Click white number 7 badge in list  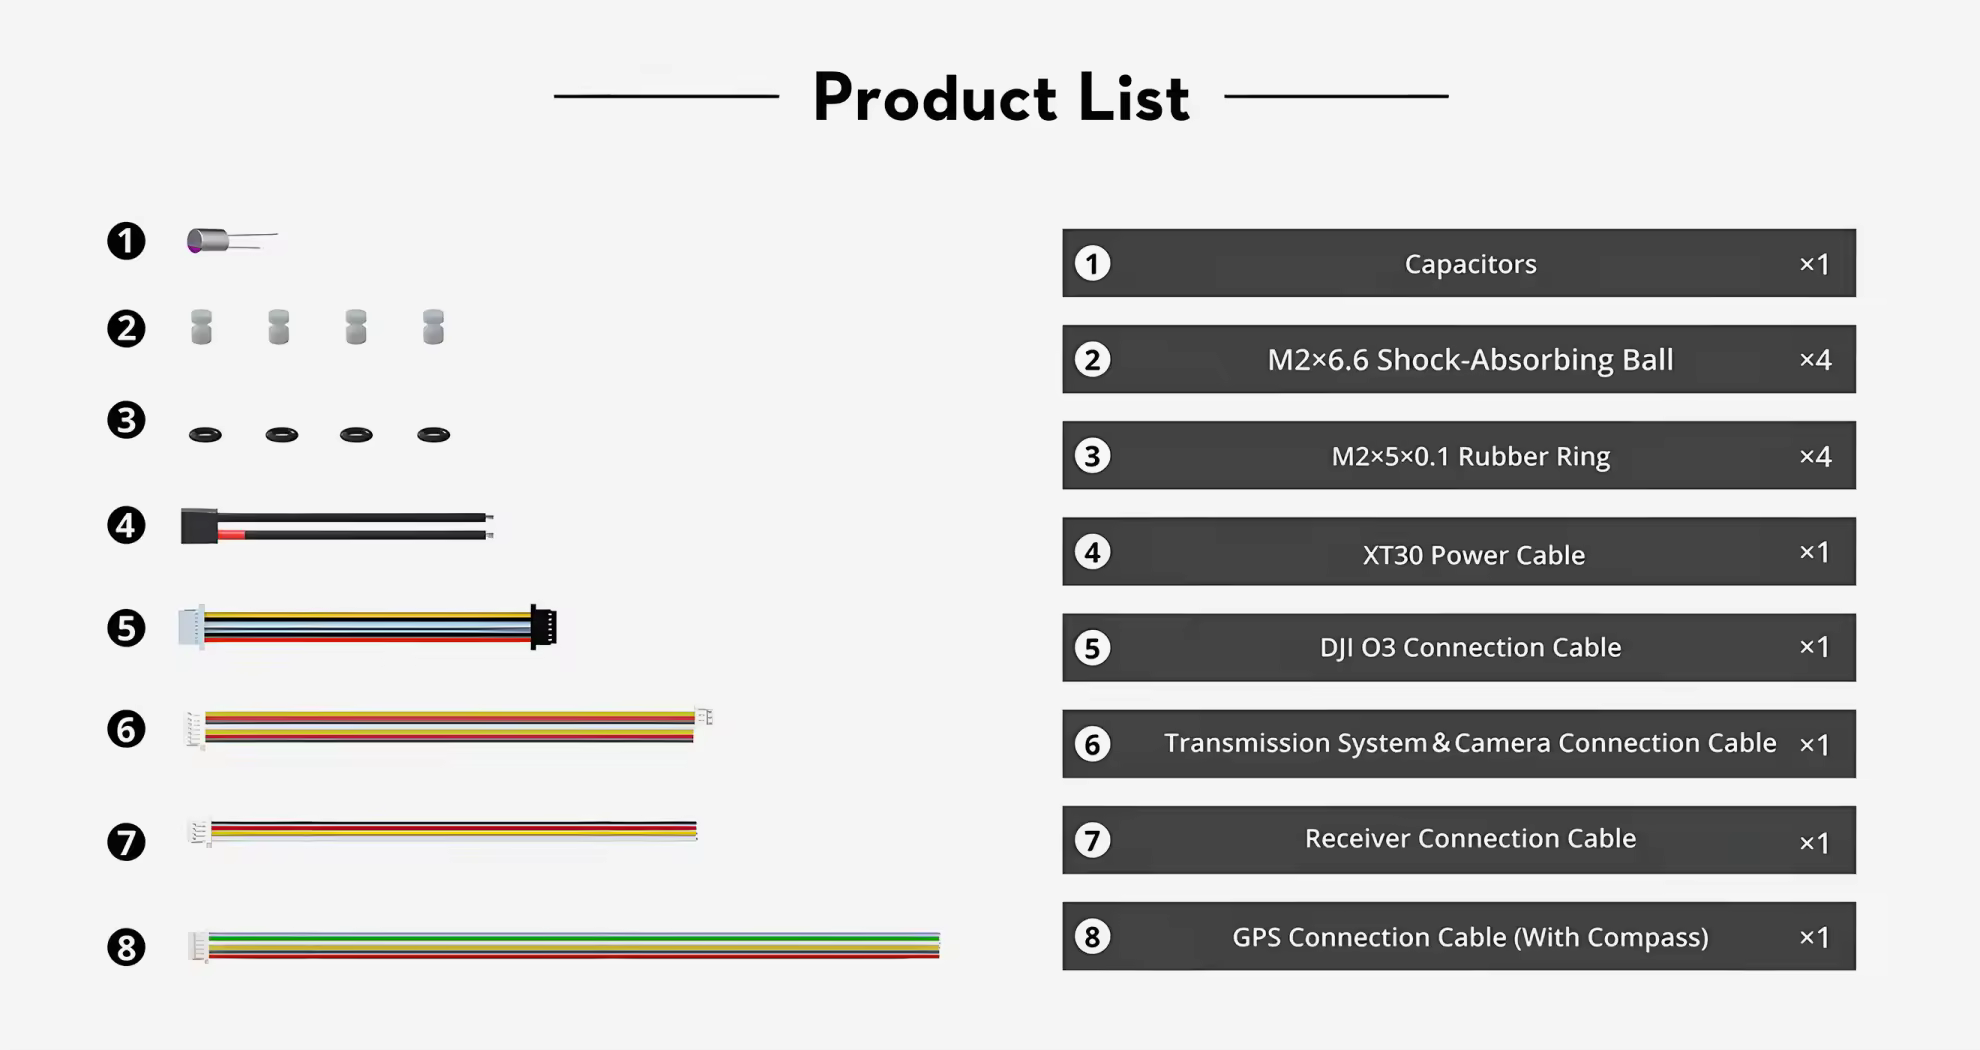[x=1092, y=840]
